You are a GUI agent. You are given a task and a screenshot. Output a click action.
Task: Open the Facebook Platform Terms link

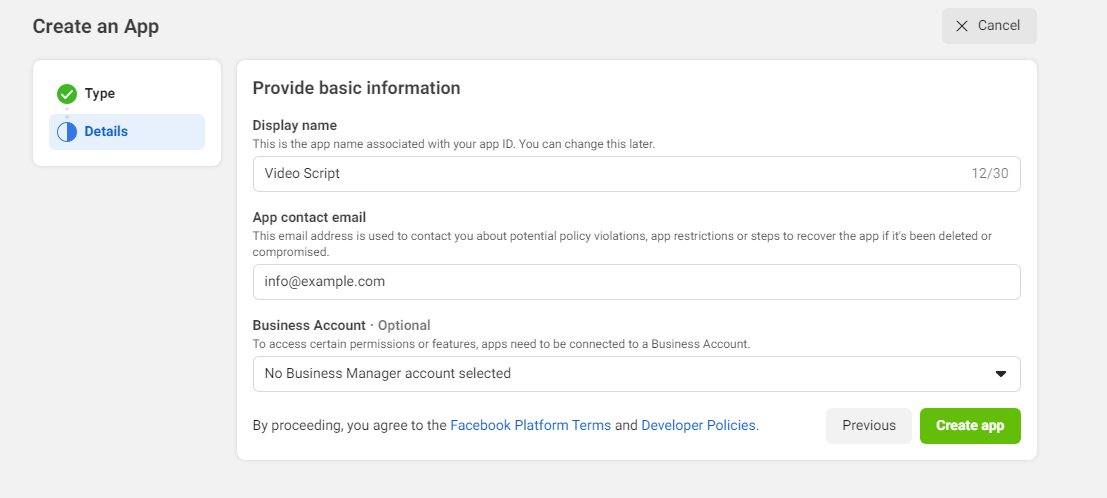[530, 426]
